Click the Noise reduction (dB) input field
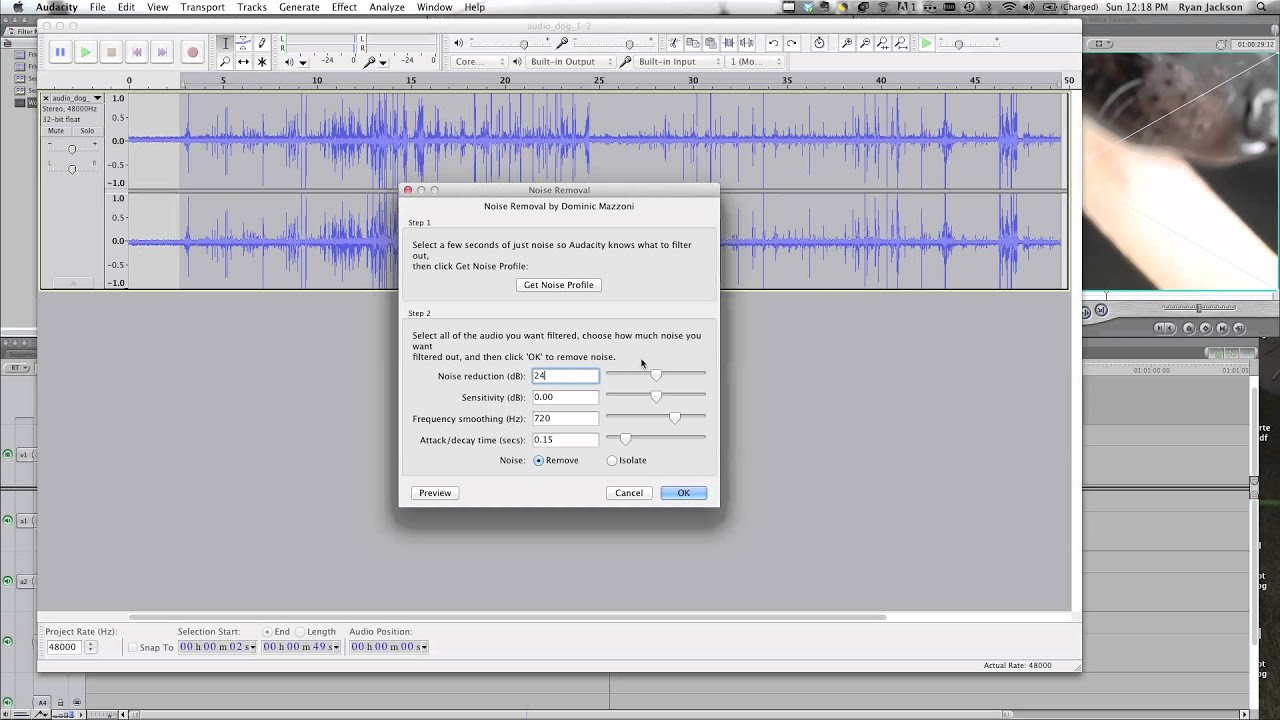 (x=566, y=376)
